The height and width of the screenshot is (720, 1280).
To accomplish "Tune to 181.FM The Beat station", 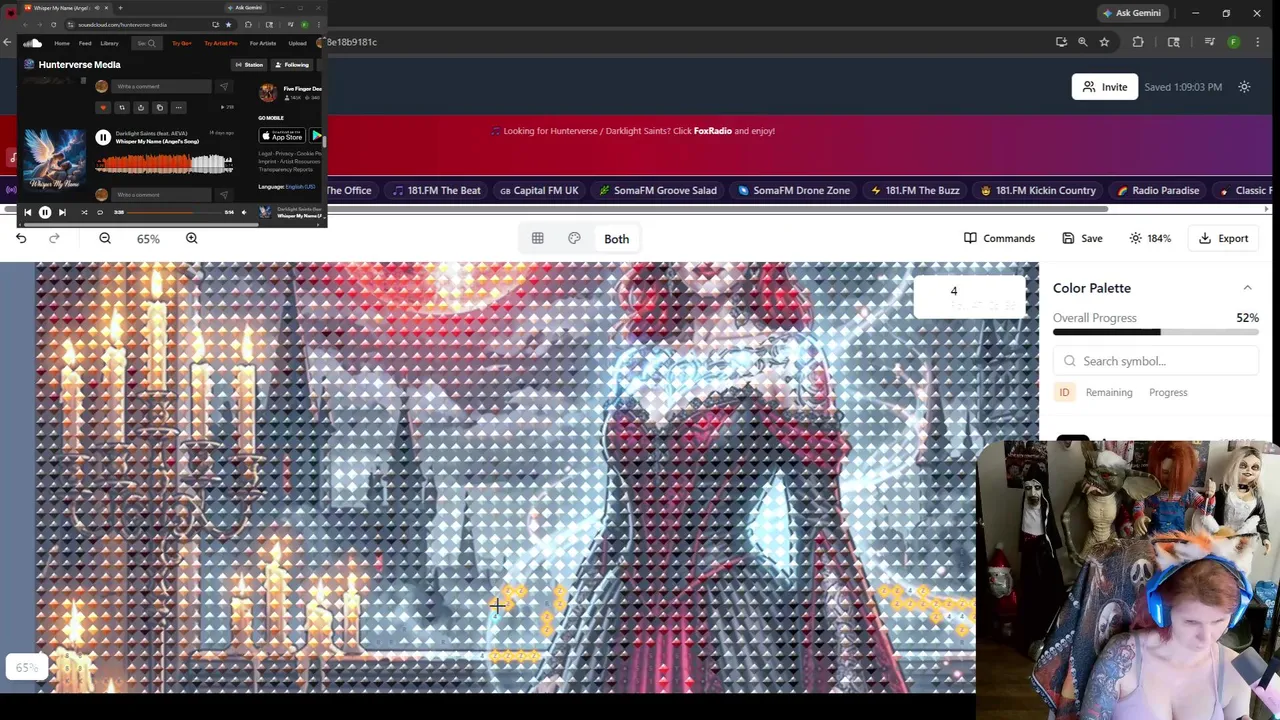I will 436,190.
